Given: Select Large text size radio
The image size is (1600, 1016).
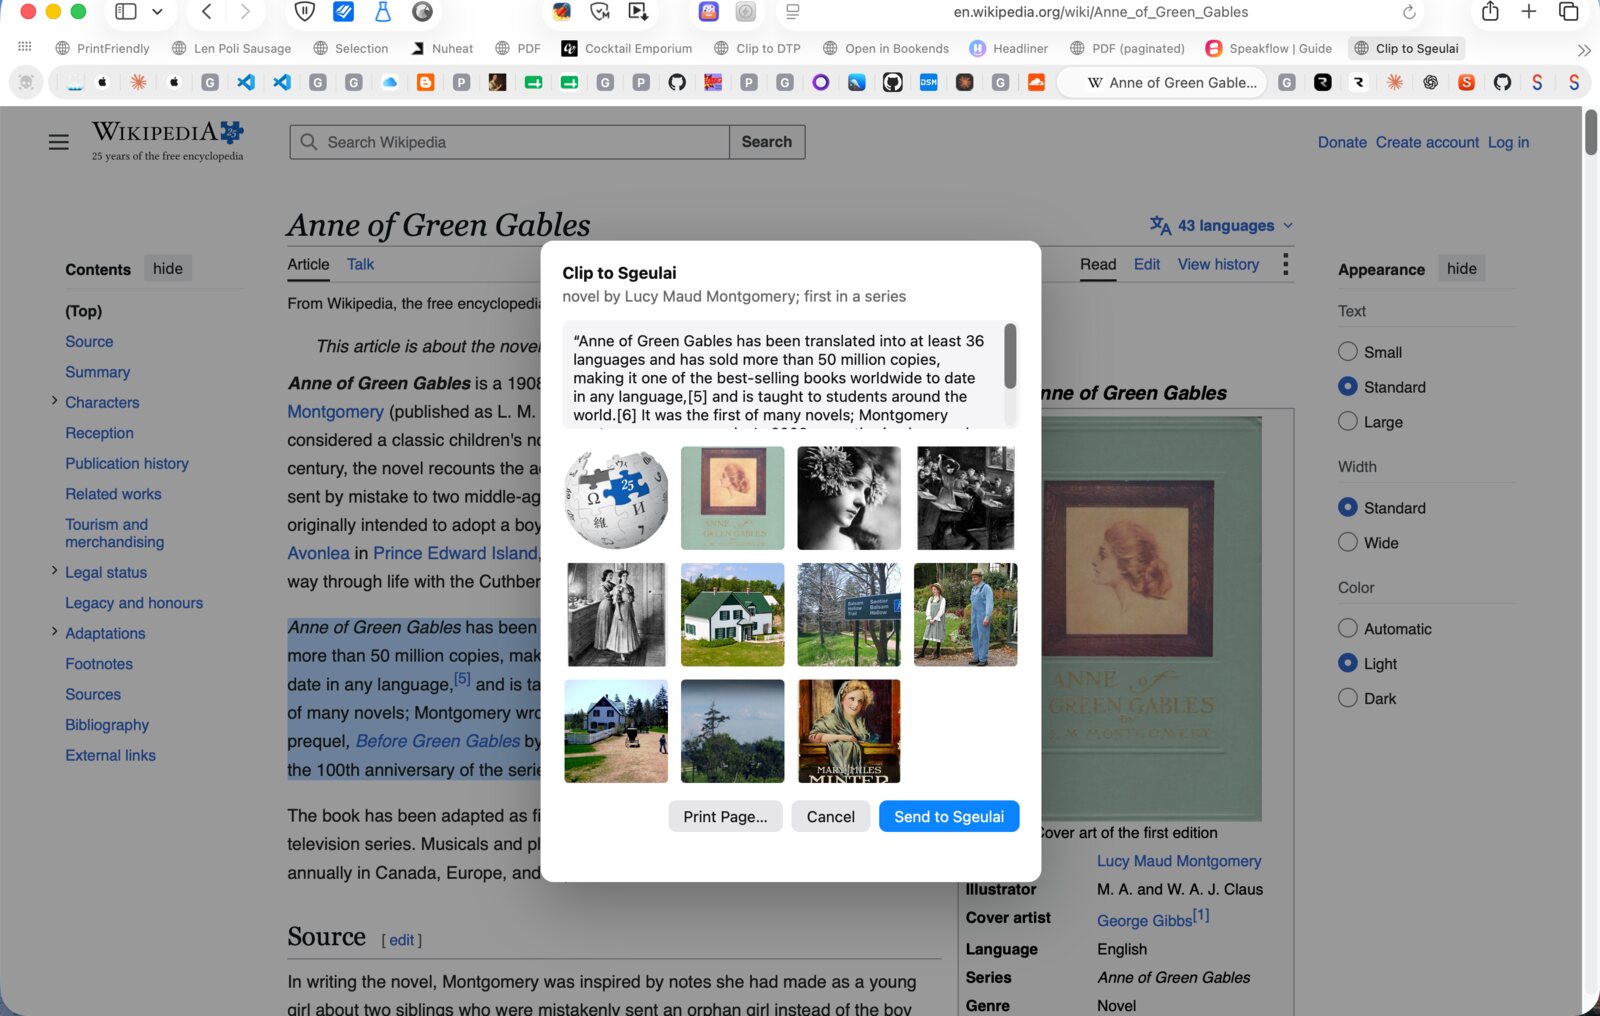Looking at the screenshot, I should coord(1348,421).
